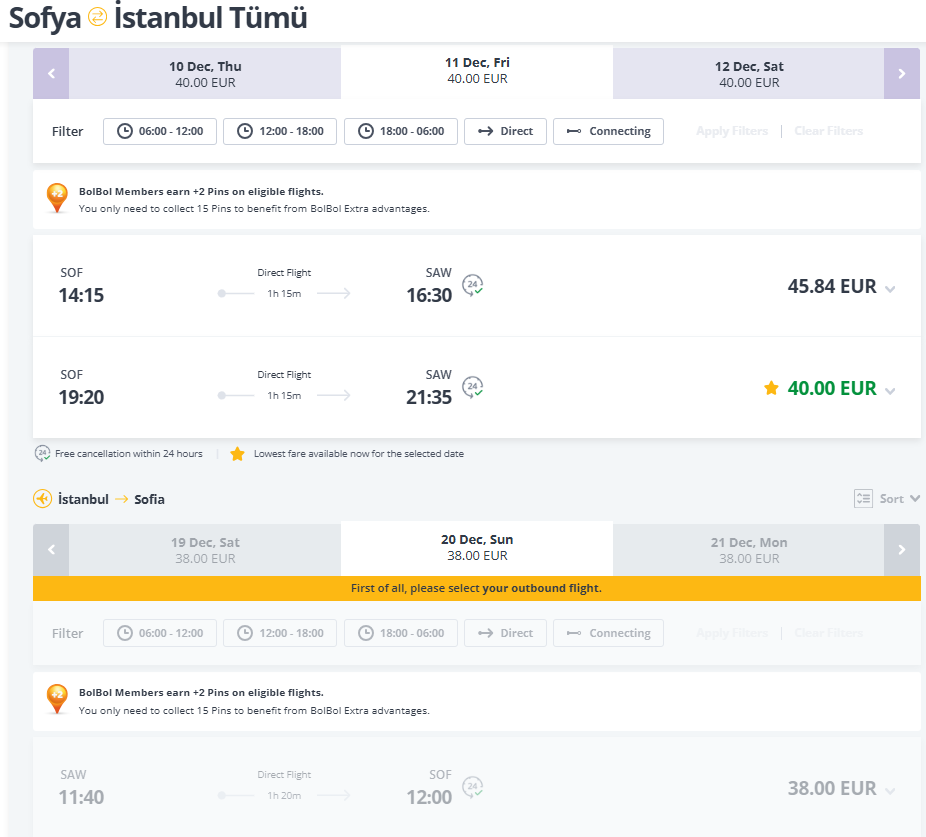Toggle return 12:00 - 18:00 time filter
This screenshot has height=837, width=926.
tap(280, 633)
